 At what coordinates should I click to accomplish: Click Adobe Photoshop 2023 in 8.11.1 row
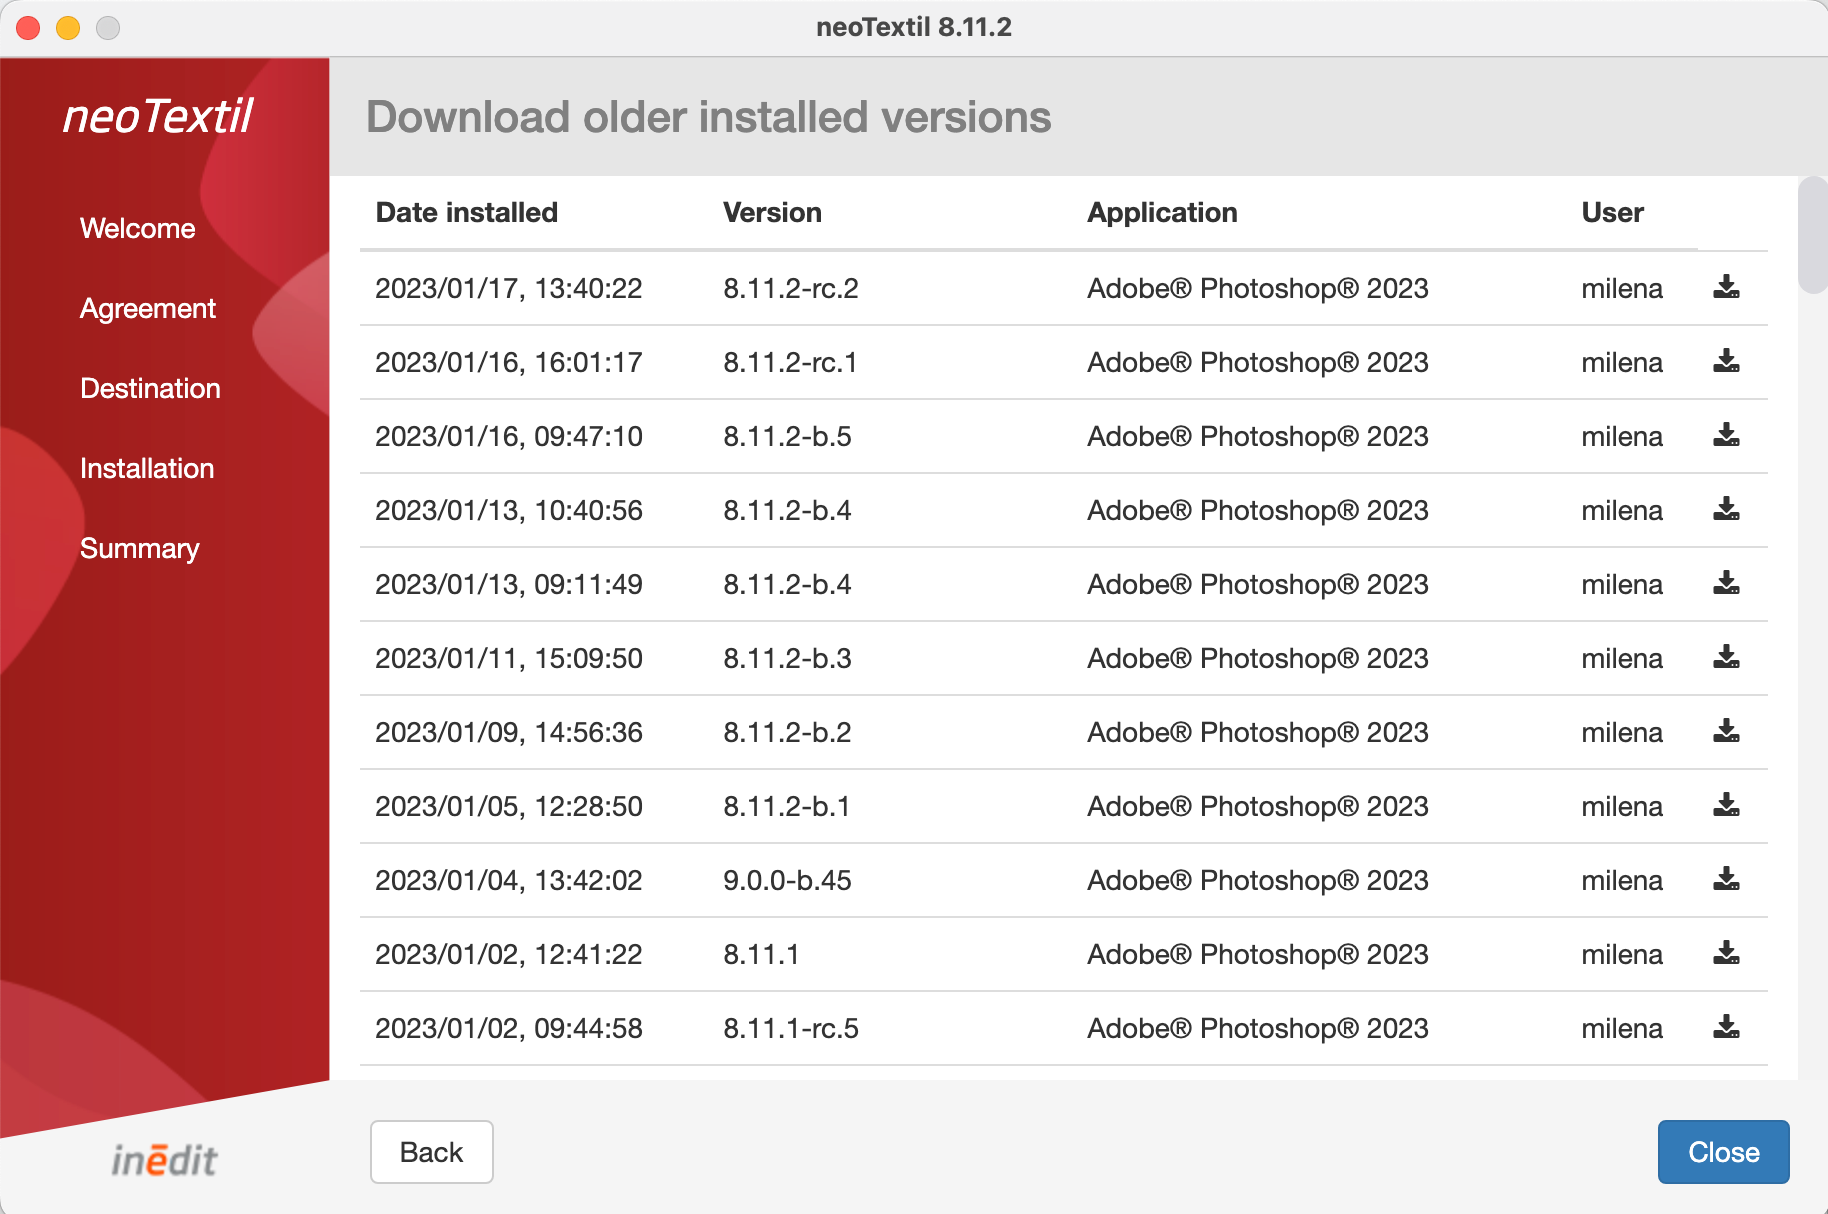[x=1258, y=954]
